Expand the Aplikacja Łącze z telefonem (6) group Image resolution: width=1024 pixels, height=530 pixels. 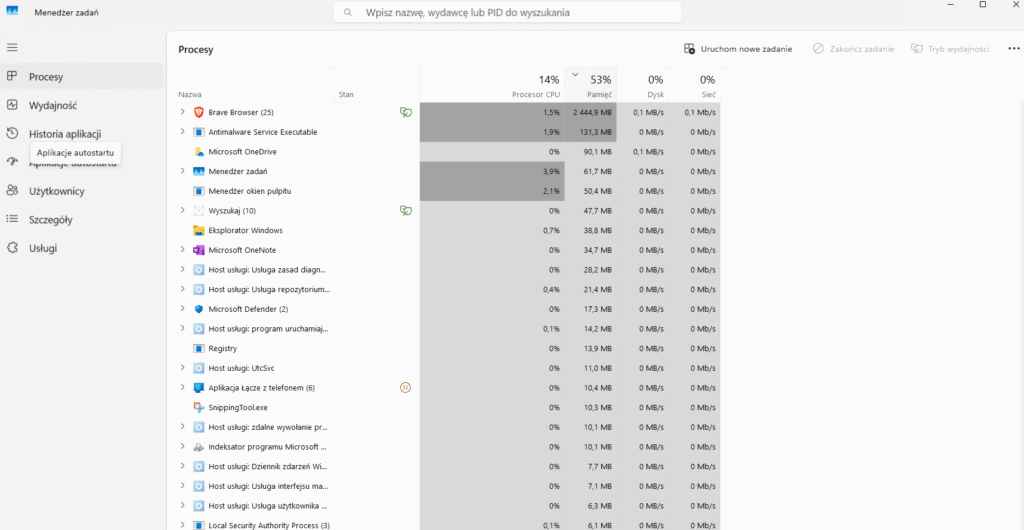[x=182, y=388]
